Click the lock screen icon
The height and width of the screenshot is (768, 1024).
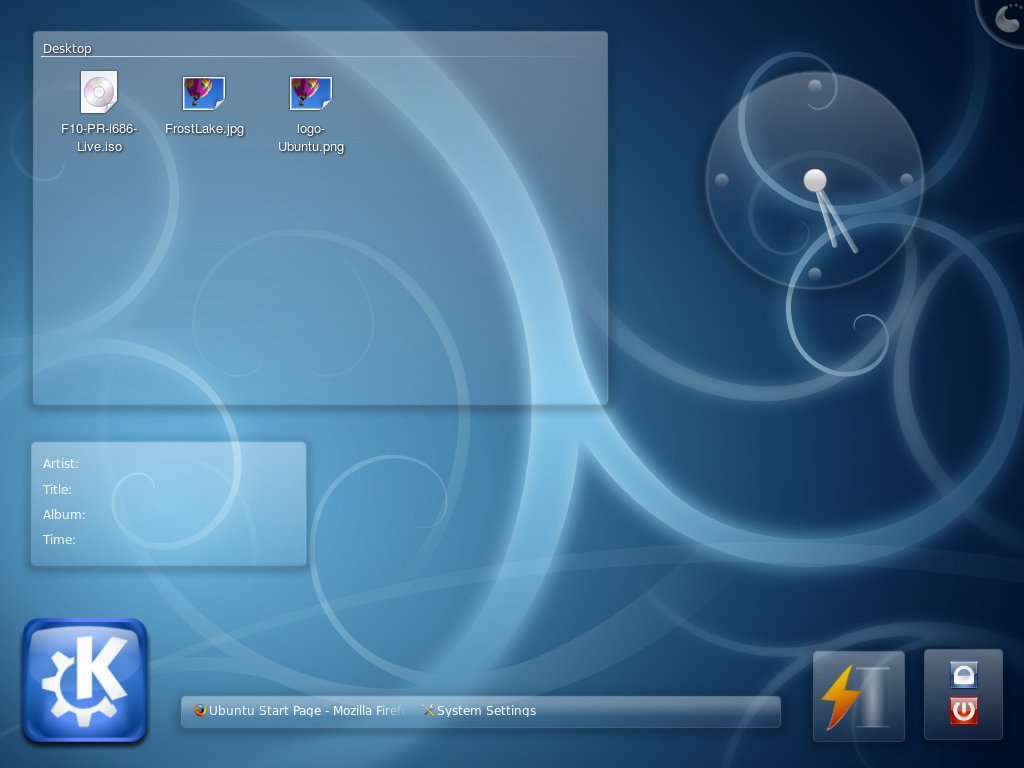pyautogui.click(x=963, y=675)
